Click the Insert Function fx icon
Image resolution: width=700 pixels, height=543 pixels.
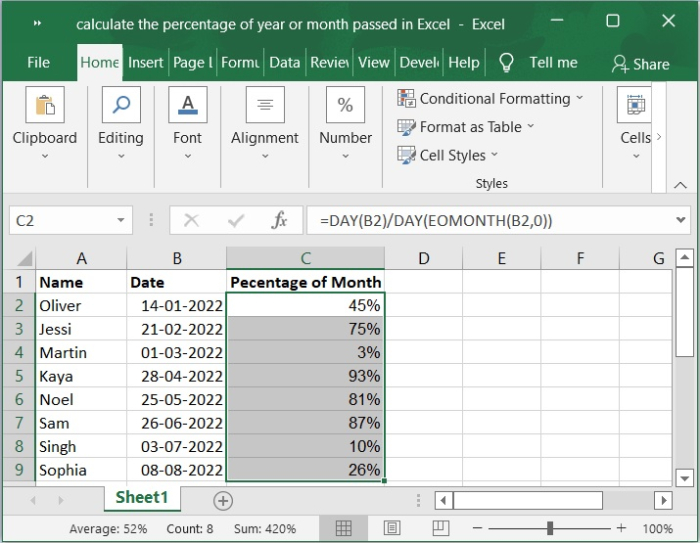pyautogui.click(x=280, y=220)
